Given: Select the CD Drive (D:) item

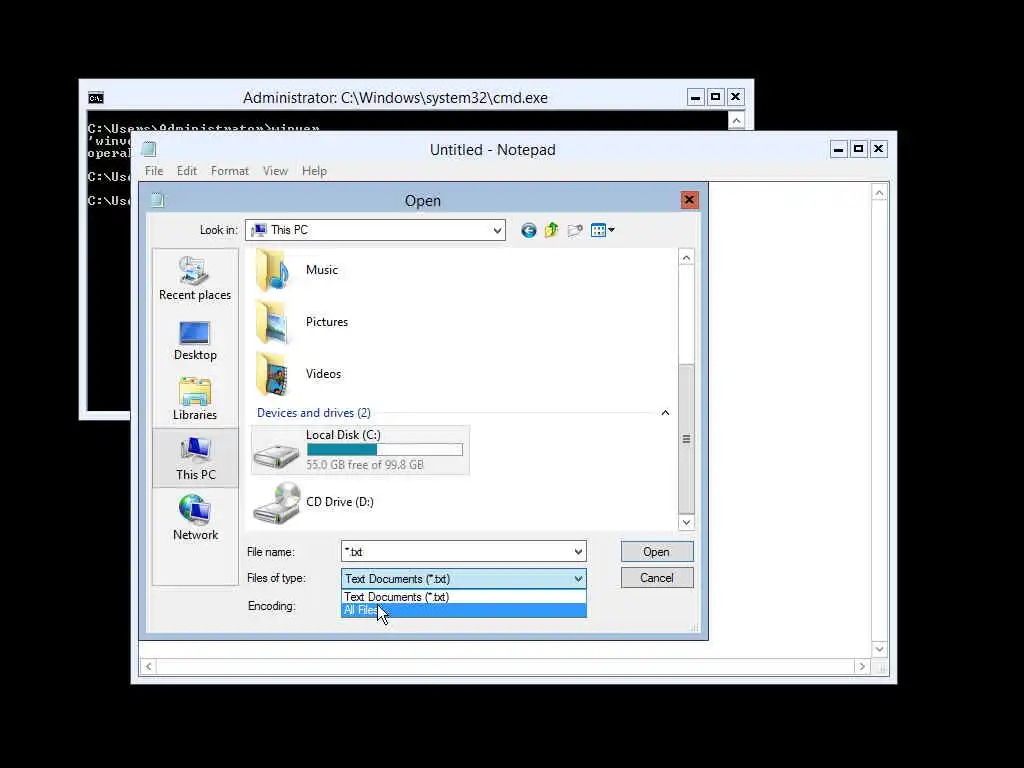Looking at the screenshot, I should coord(313,502).
